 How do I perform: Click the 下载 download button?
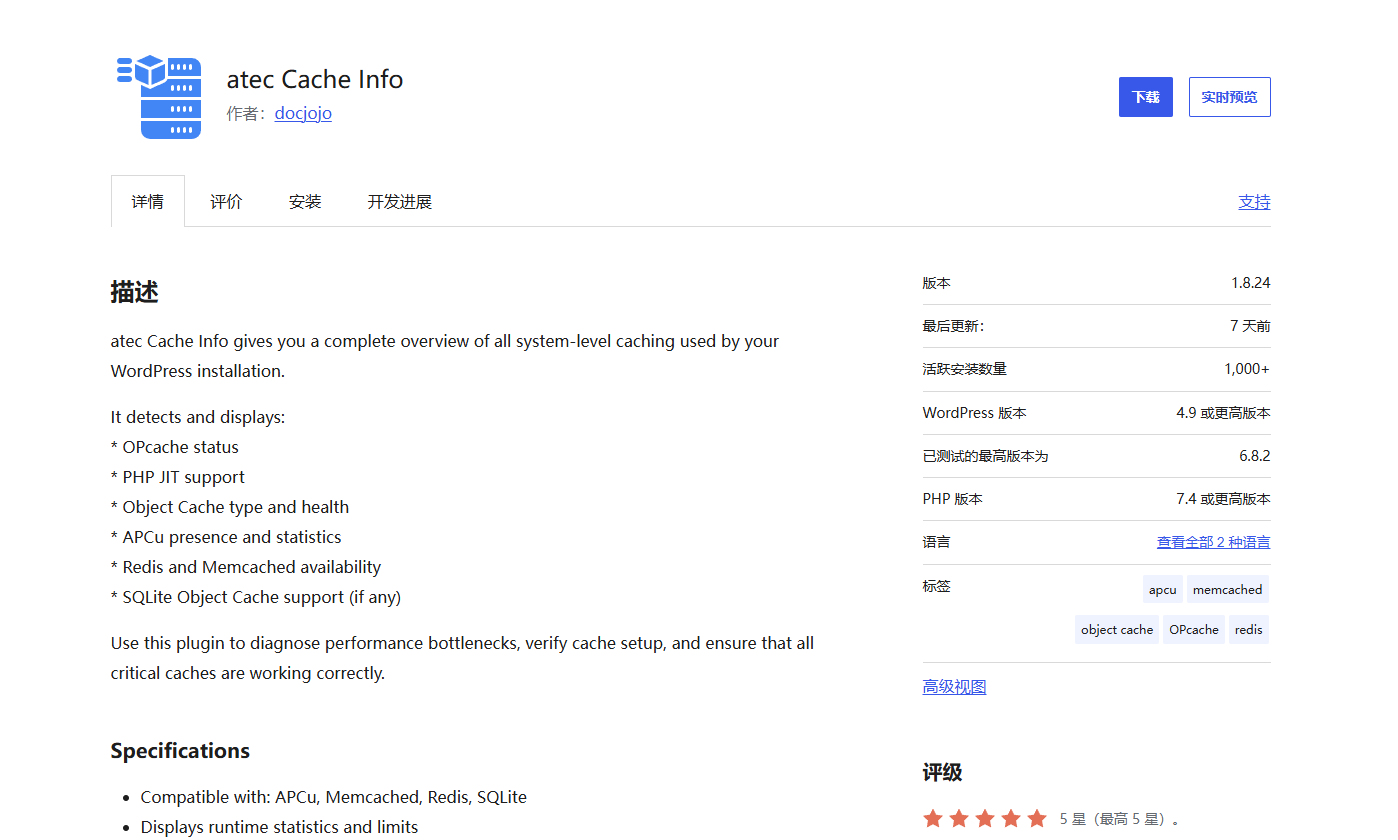coord(1146,97)
